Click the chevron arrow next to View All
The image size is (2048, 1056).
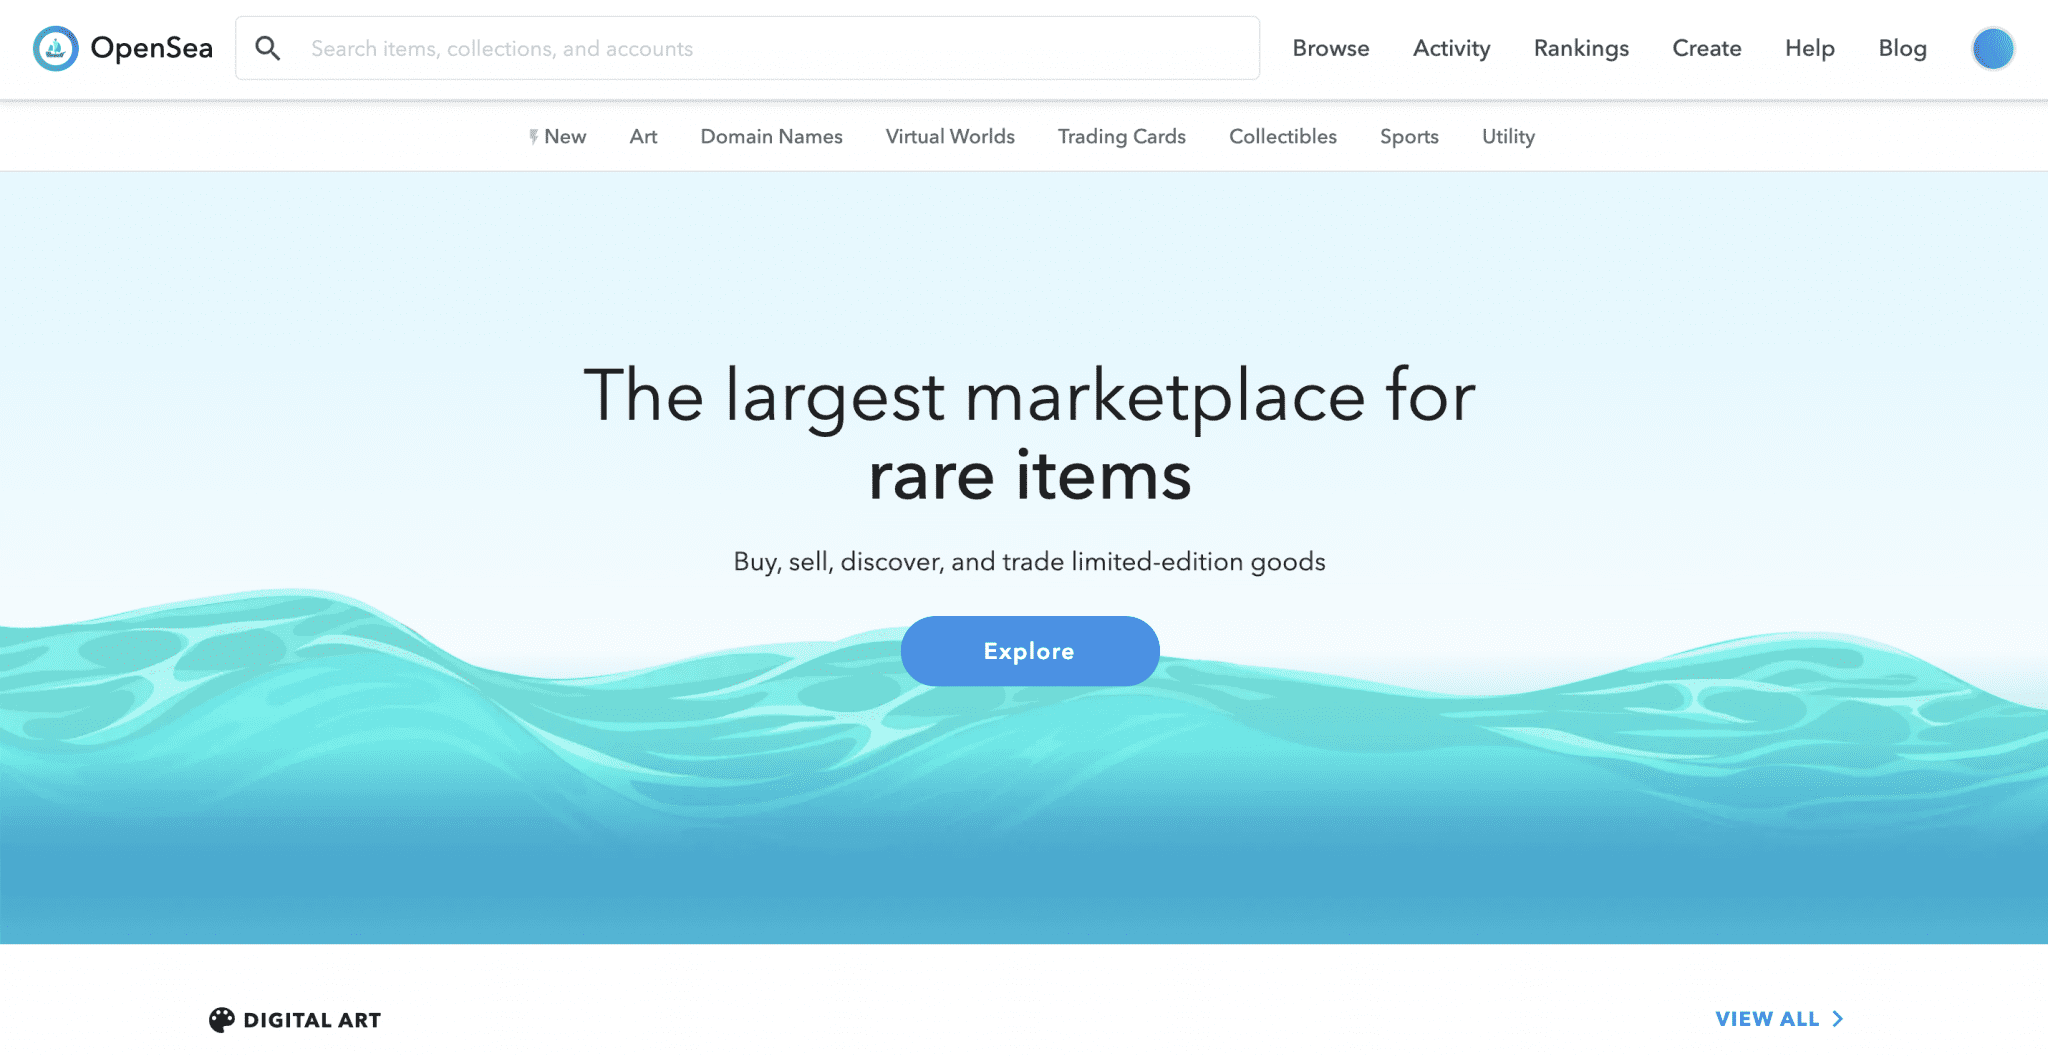click(1838, 1019)
